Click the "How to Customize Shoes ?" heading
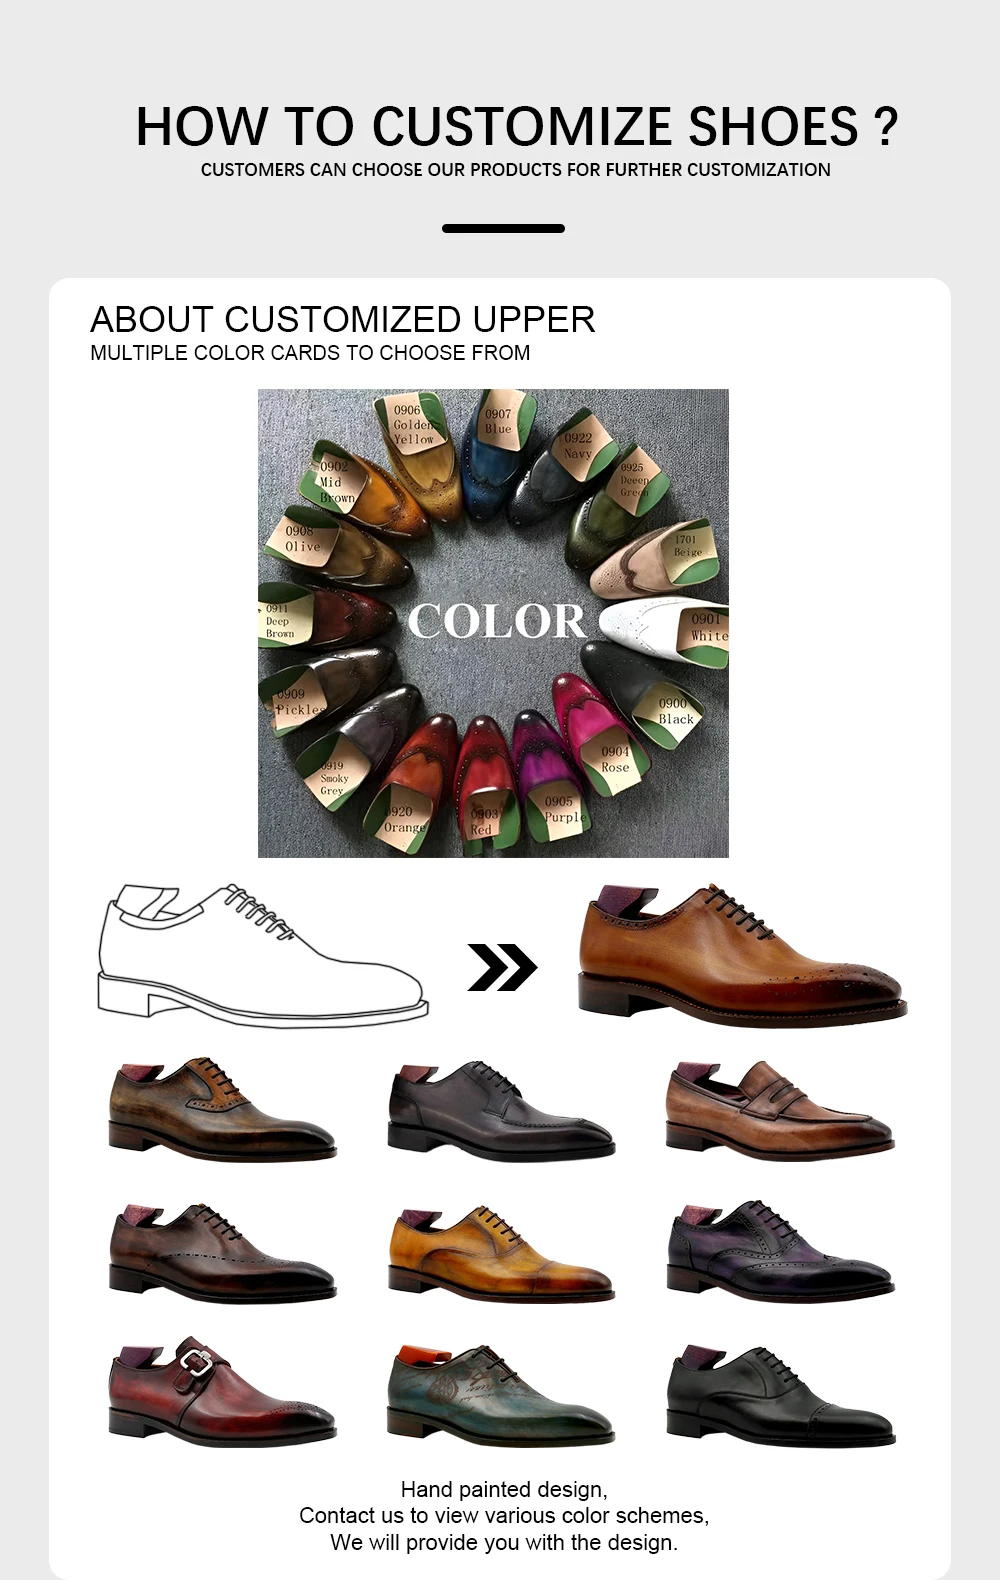The height and width of the screenshot is (1580, 1000). tap(516, 126)
